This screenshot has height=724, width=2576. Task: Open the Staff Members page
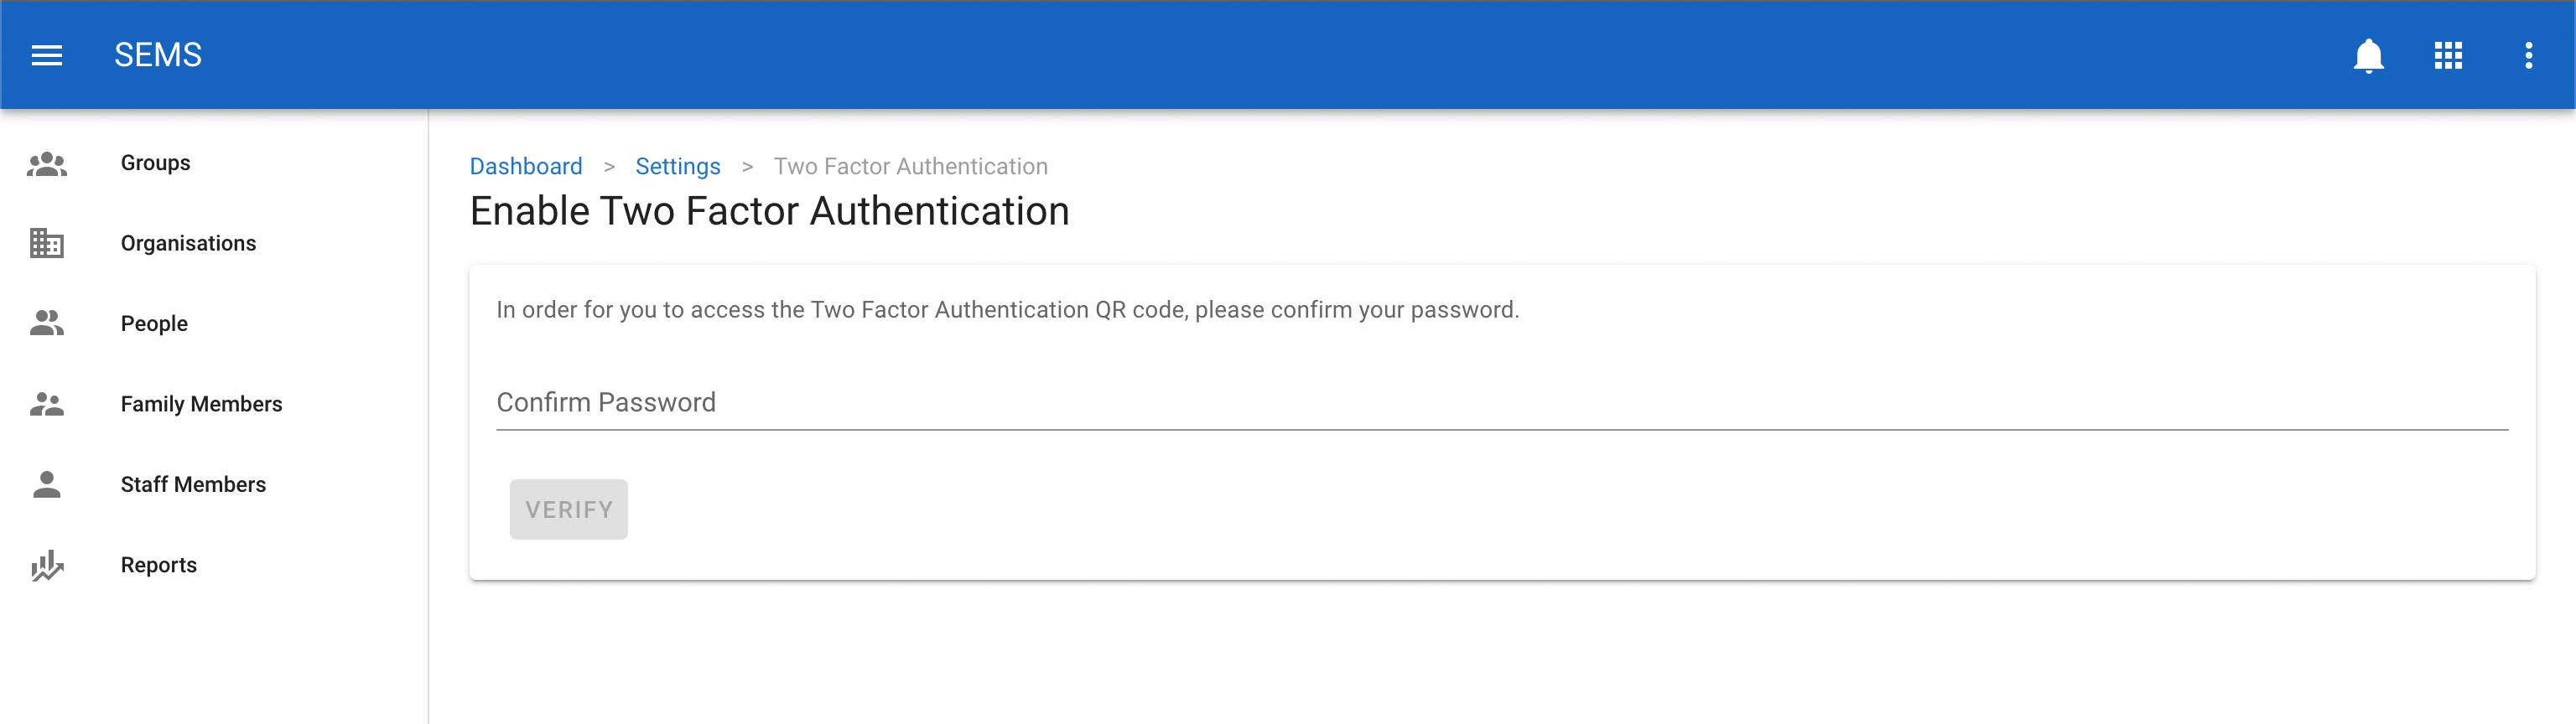(193, 484)
